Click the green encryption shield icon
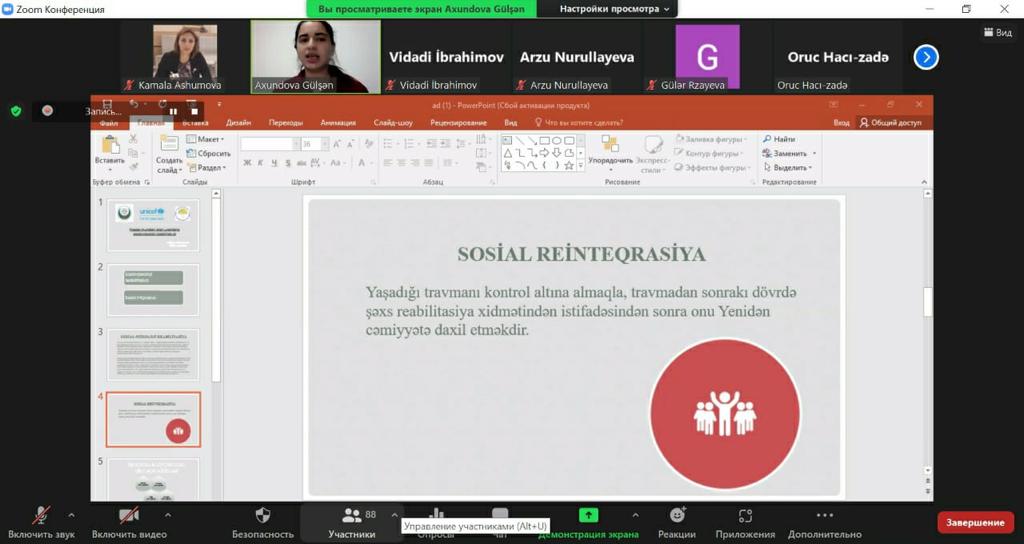The image size is (1024, 544). 16,111
